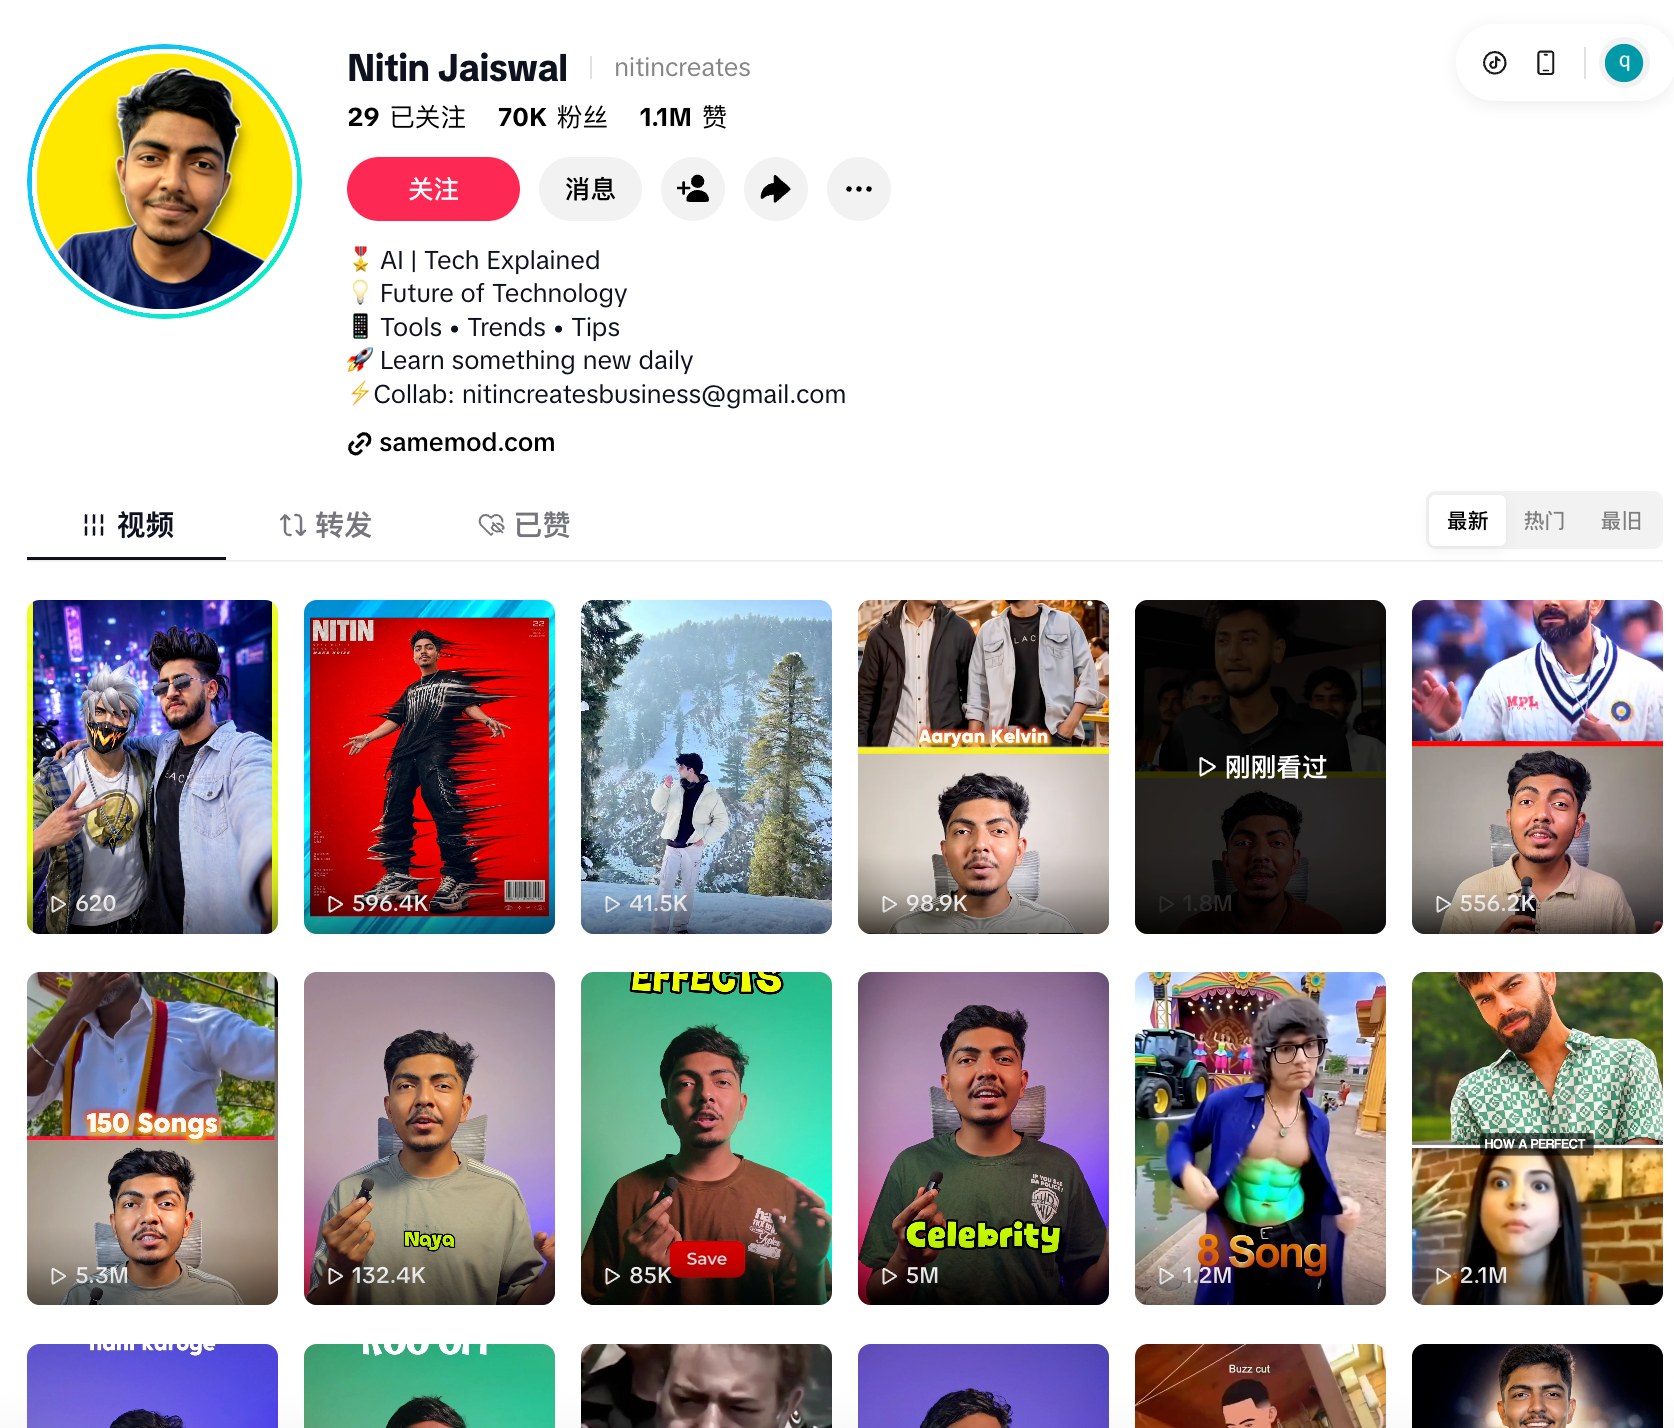Open the 8 Song video thumbnail

click(1260, 1138)
